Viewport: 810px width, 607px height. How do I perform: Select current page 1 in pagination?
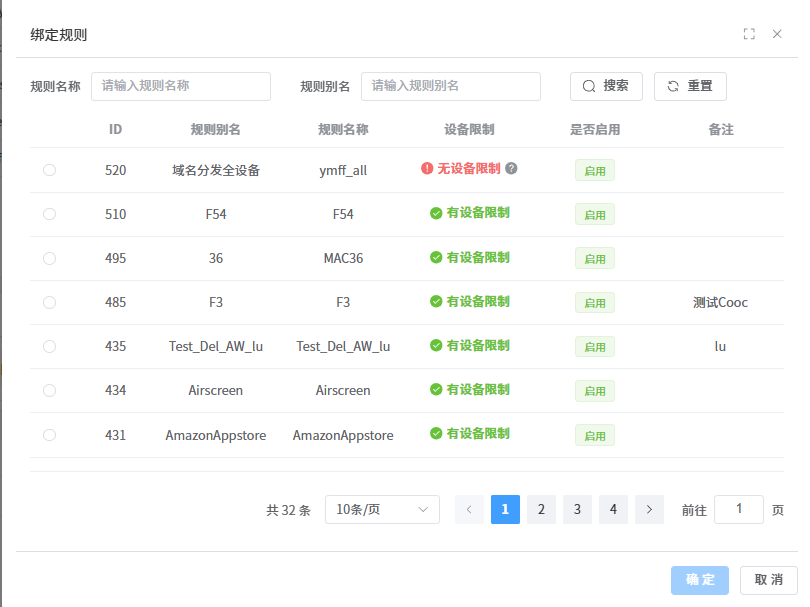tap(505, 509)
